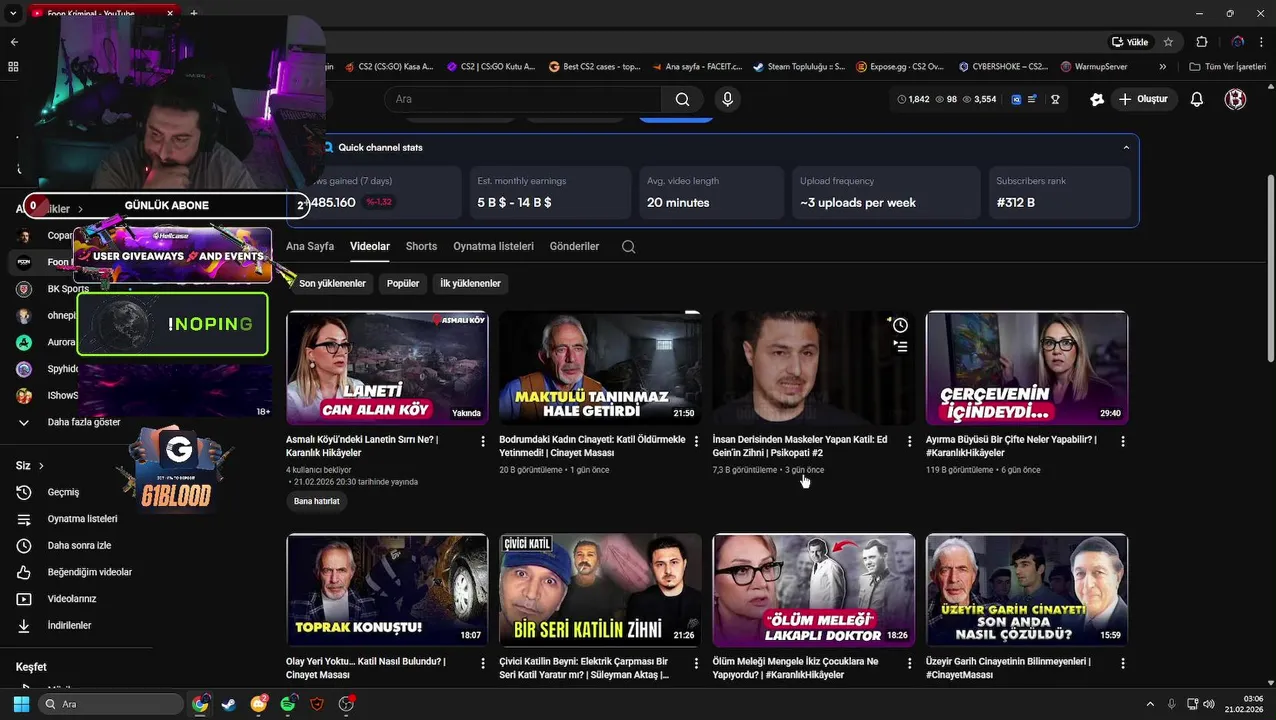Add Ed Gein video to Watch Later
1276x720 pixels.
(900, 325)
